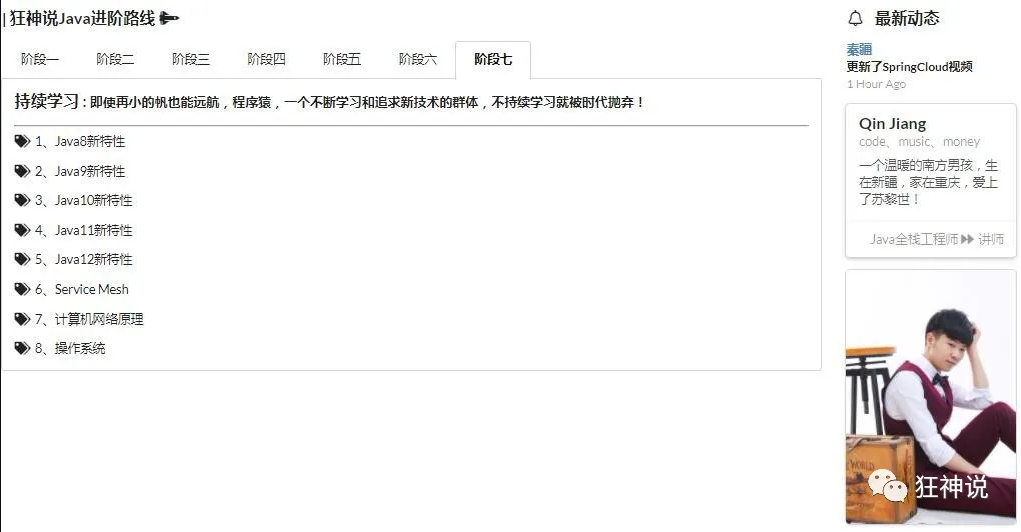Click the tag icon beside Java11新特性
1021x532 pixels.
tap(22, 230)
